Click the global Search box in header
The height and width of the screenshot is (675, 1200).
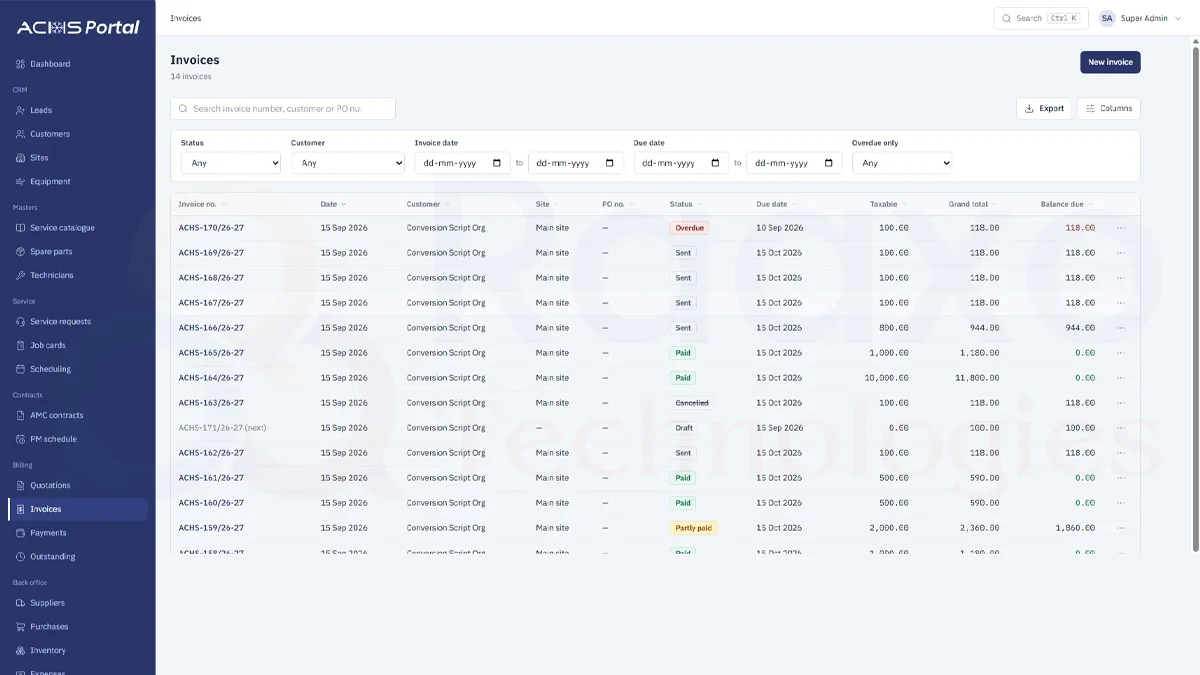1041,18
